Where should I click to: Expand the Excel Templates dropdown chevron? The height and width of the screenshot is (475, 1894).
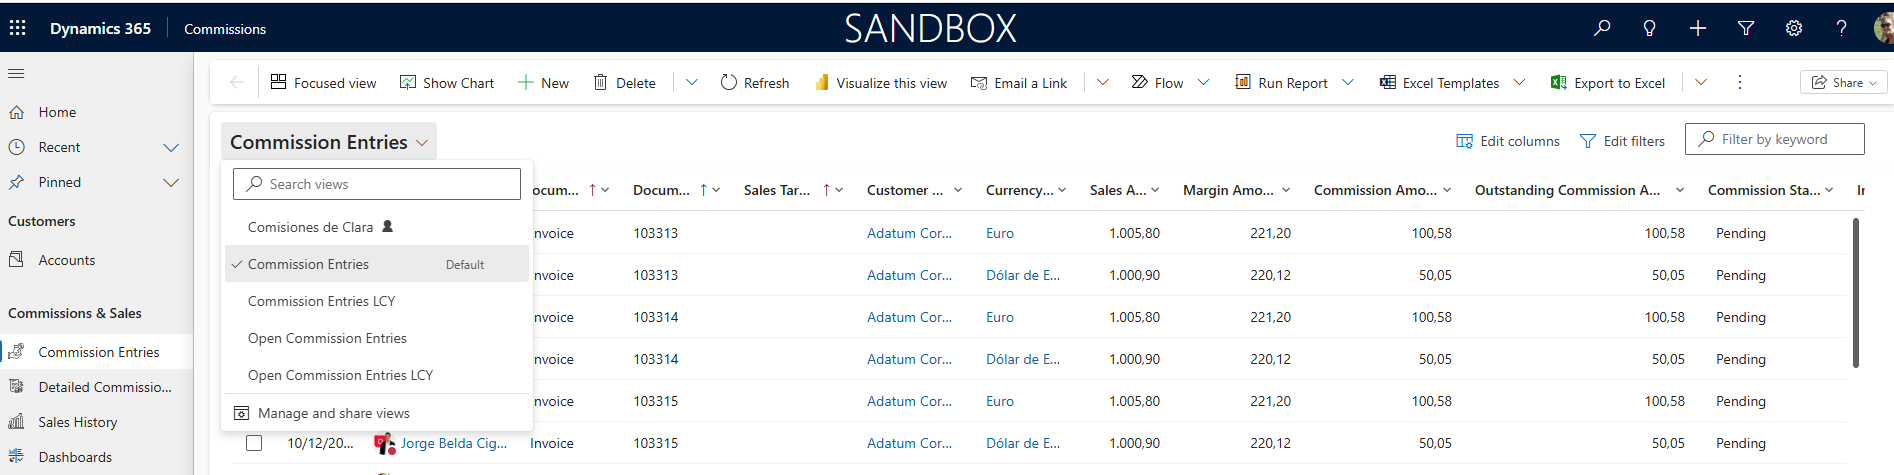click(1520, 82)
